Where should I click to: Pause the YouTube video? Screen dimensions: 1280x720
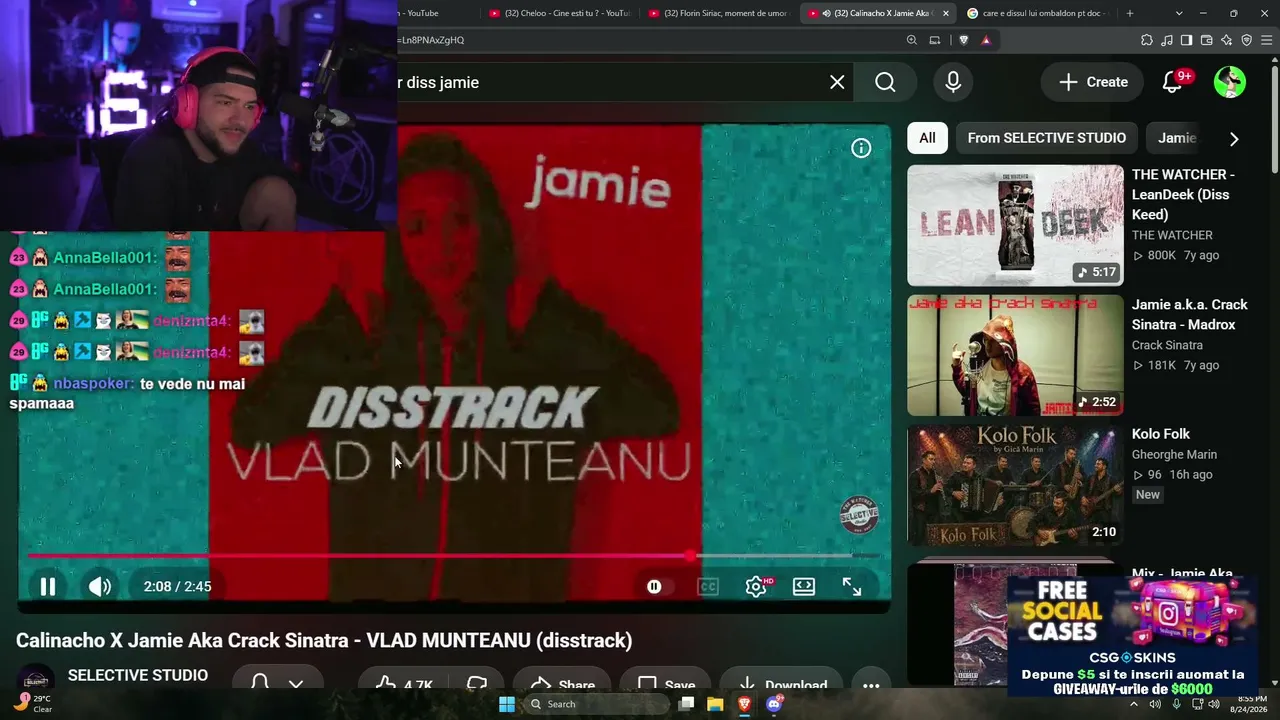(x=47, y=587)
